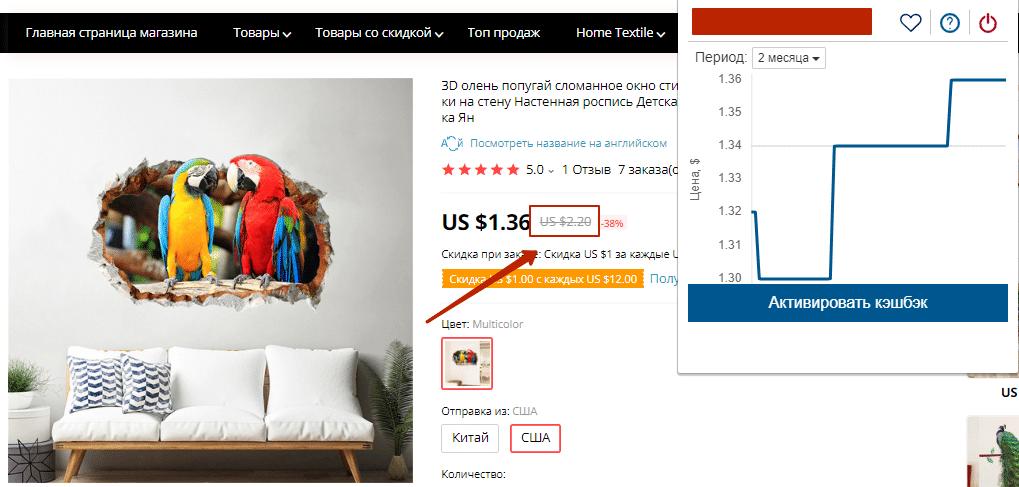This screenshot has height=487, width=1019.
Task: Select shipping from Китай option
Action: tap(470, 438)
